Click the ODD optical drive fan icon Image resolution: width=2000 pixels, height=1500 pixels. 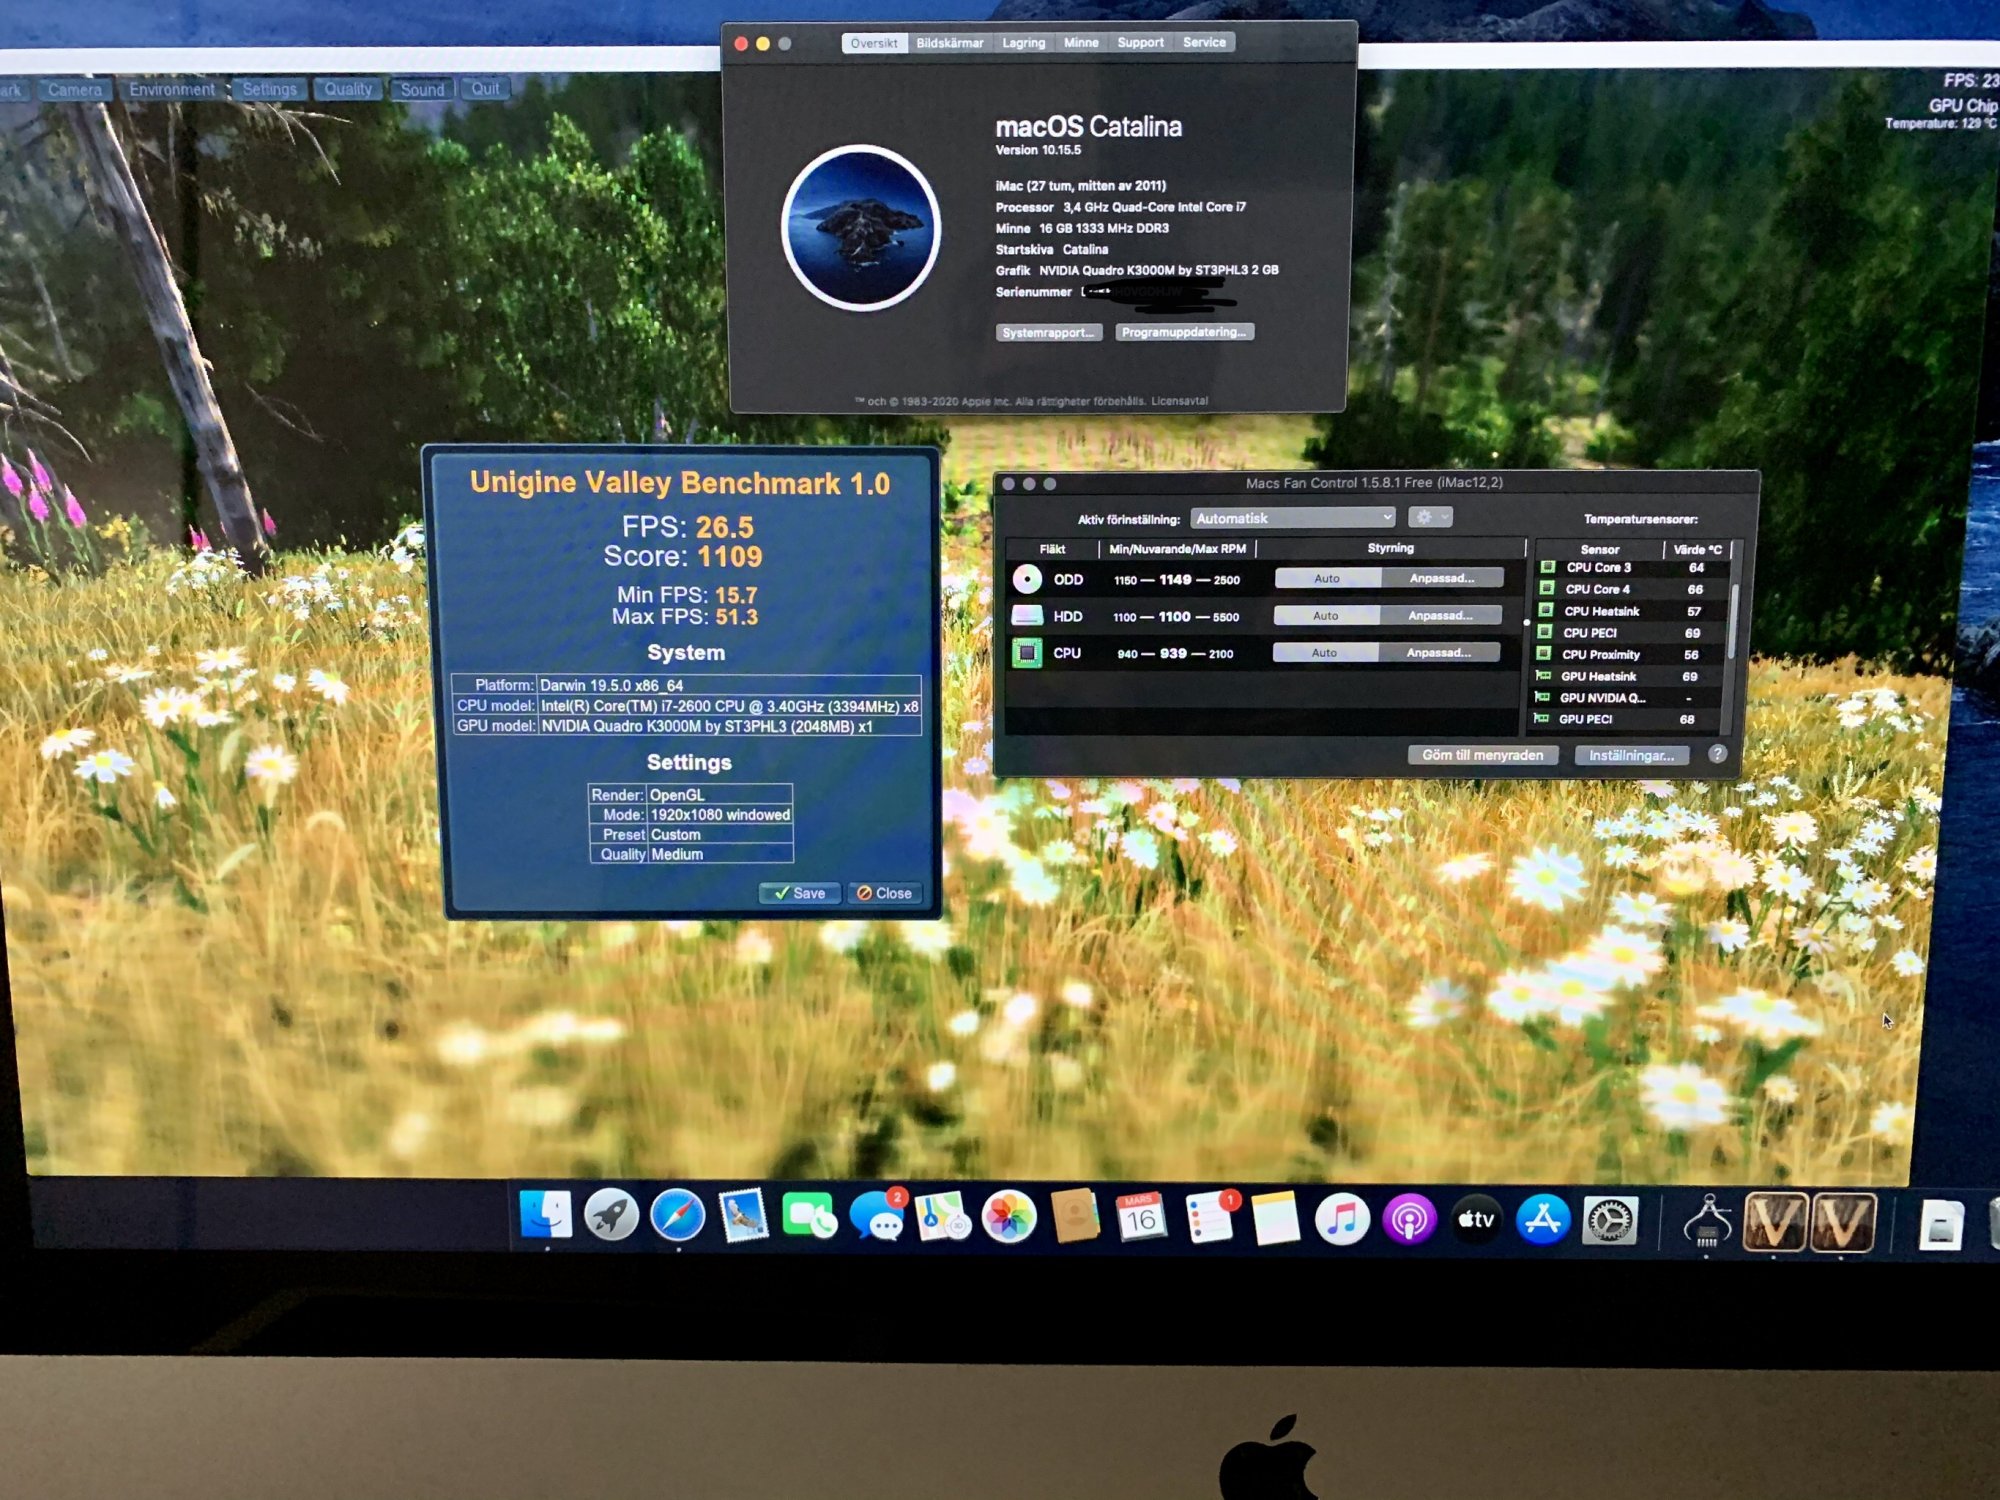[1027, 579]
